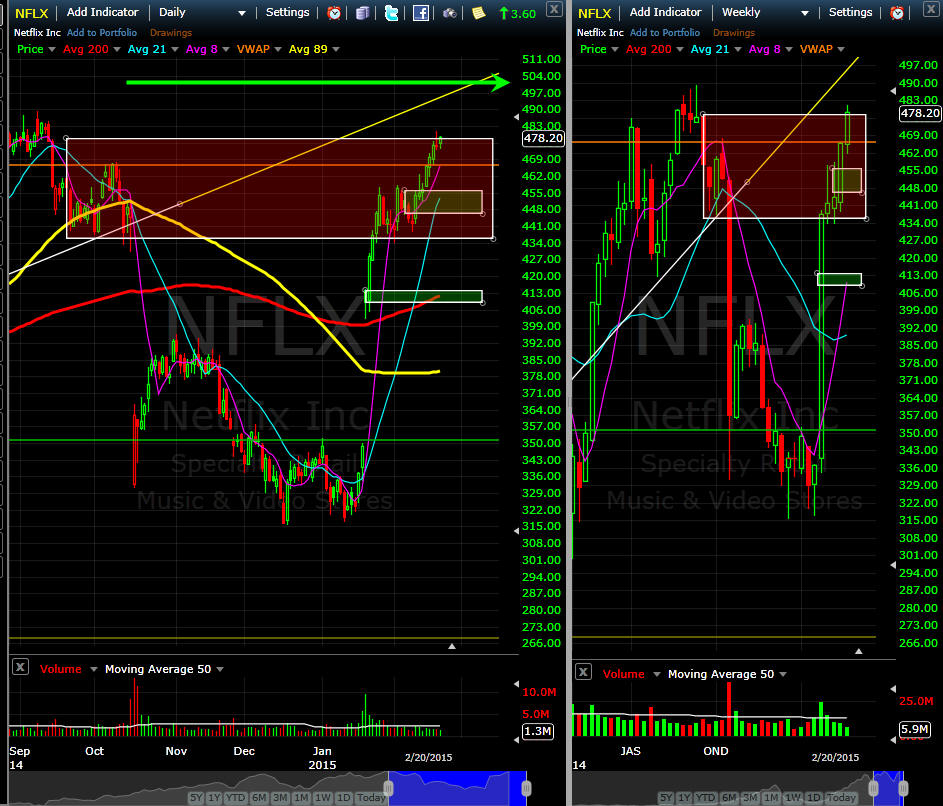Open the alarm clock alert icon in weekly chart
Image resolution: width=943 pixels, height=806 pixels.
(897, 13)
